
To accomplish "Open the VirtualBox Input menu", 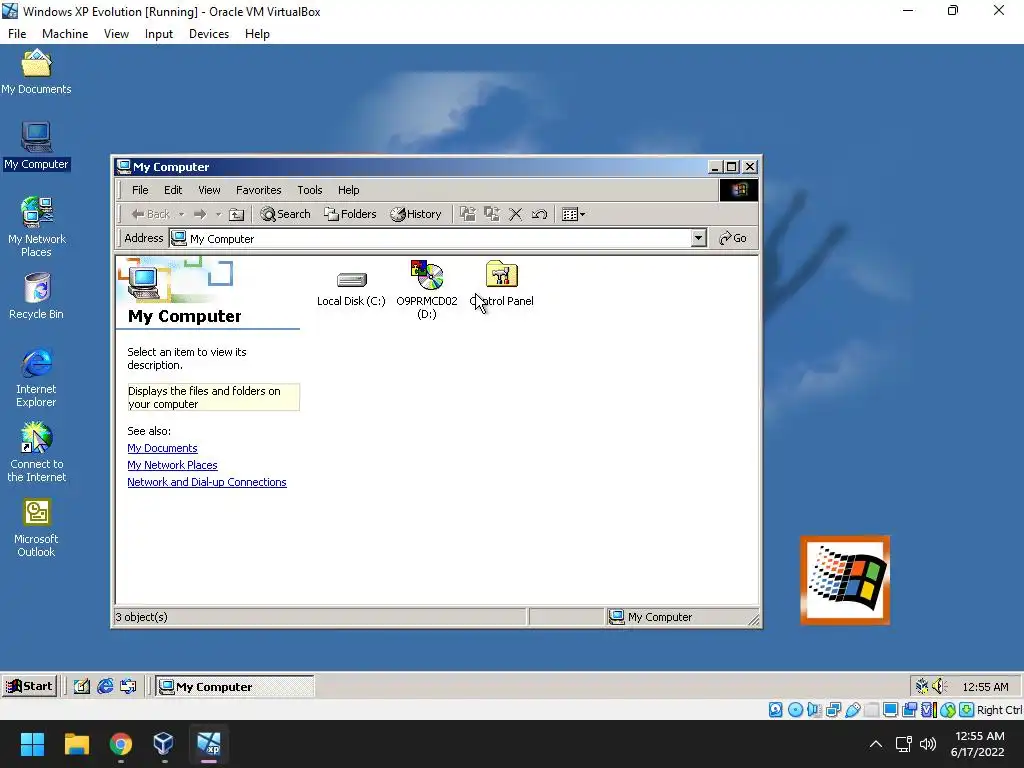I will coord(159,34).
